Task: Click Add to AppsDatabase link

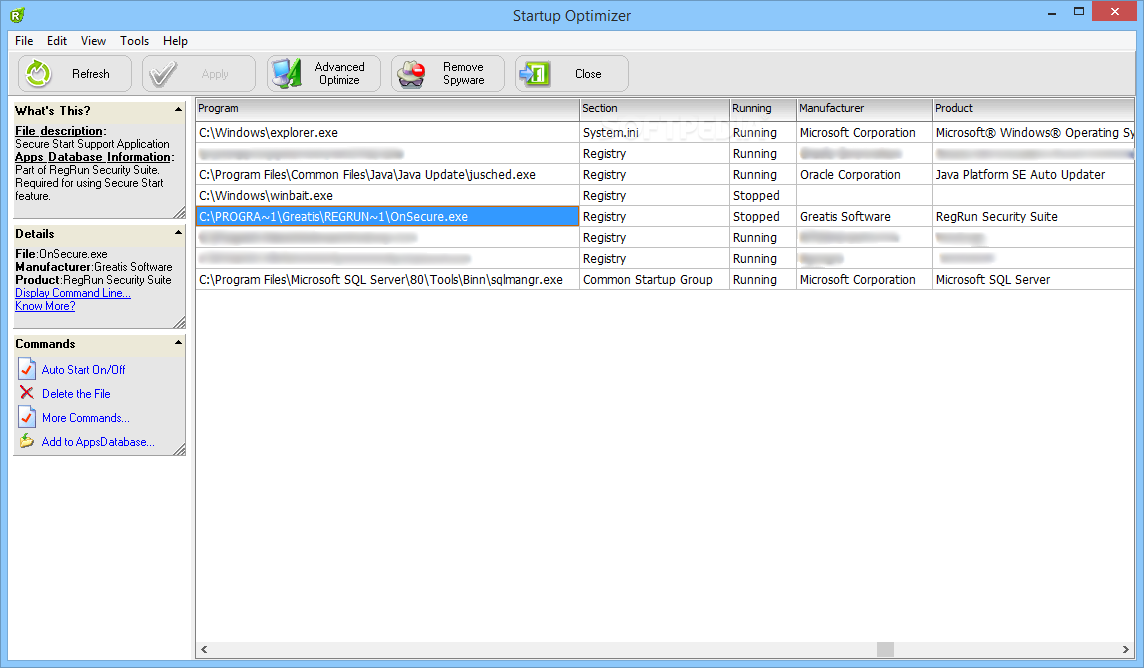Action: pos(98,442)
